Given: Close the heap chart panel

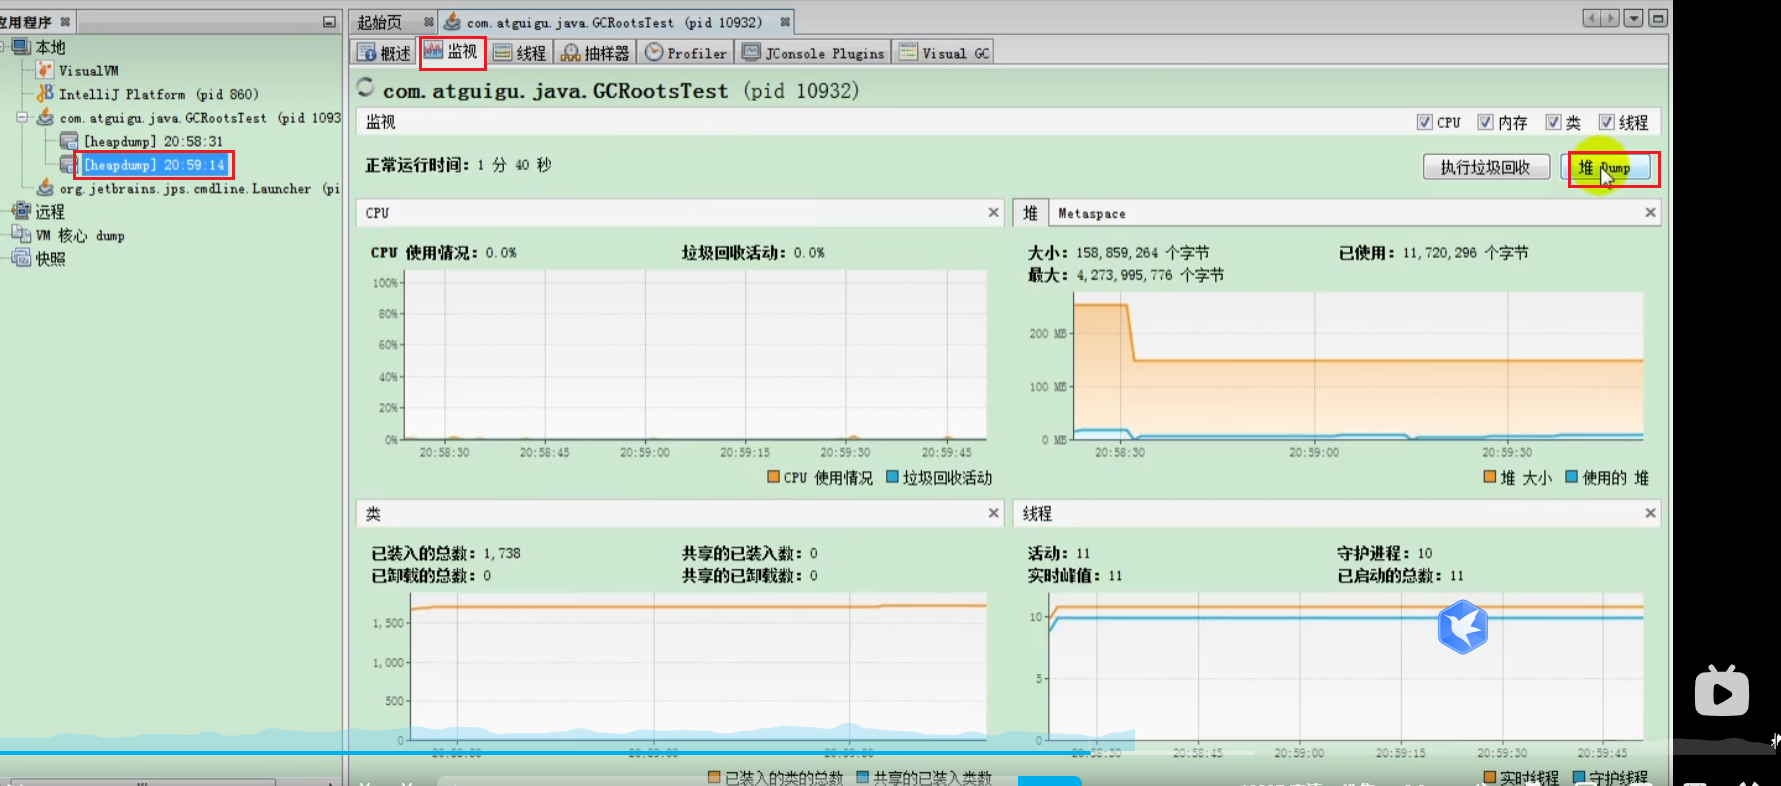Looking at the screenshot, I should (1650, 212).
